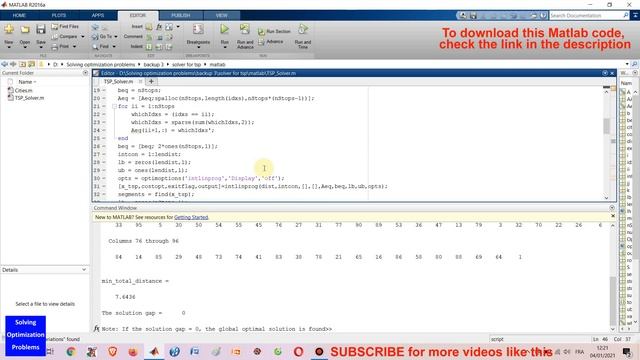Expand the Breakpoints dropdown arrow

(x=198, y=47)
